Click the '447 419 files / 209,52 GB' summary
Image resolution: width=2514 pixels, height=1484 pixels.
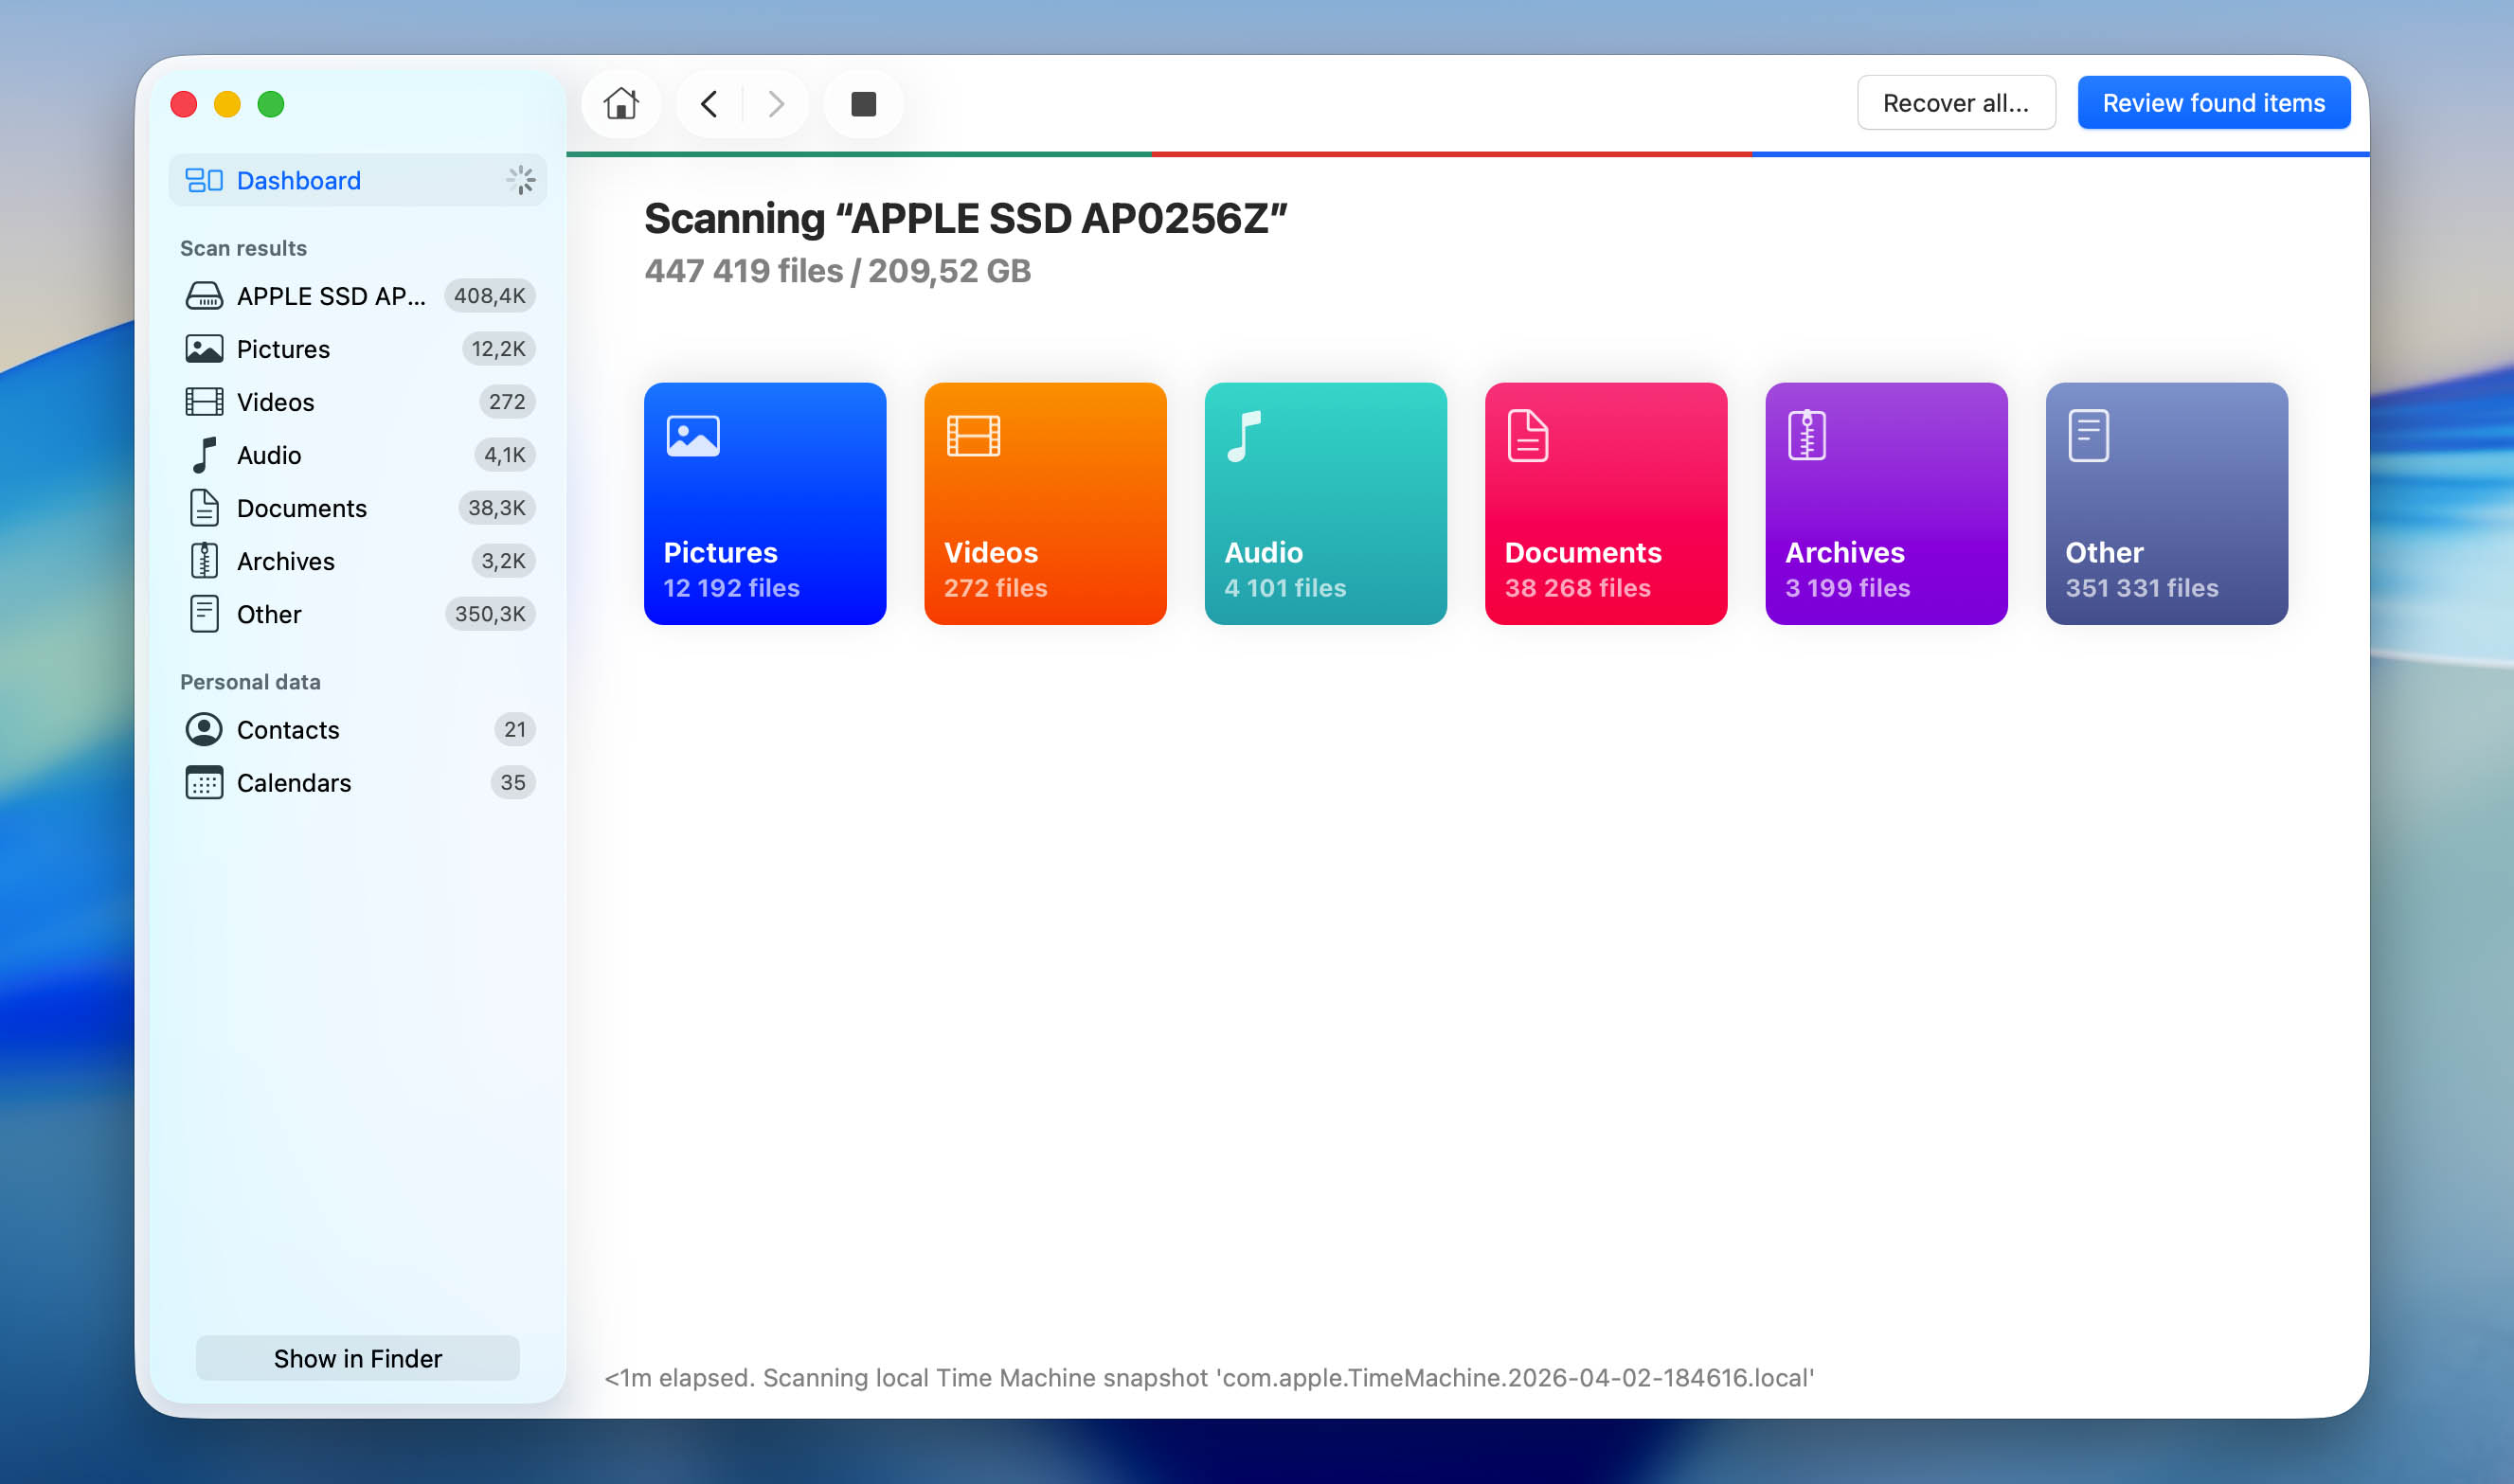pos(838,271)
